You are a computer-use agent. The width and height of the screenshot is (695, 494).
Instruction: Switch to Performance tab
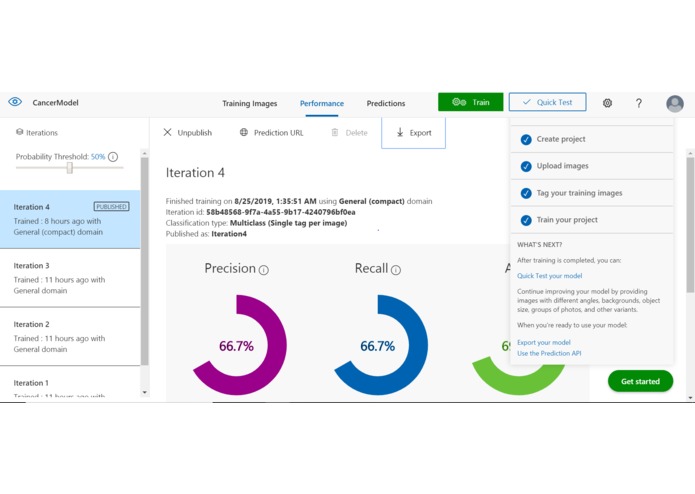(x=322, y=103)
